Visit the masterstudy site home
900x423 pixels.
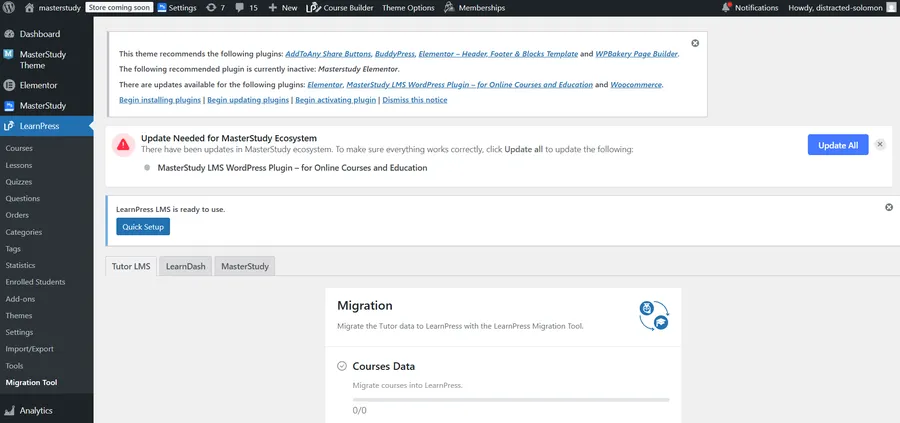point(53,8)
